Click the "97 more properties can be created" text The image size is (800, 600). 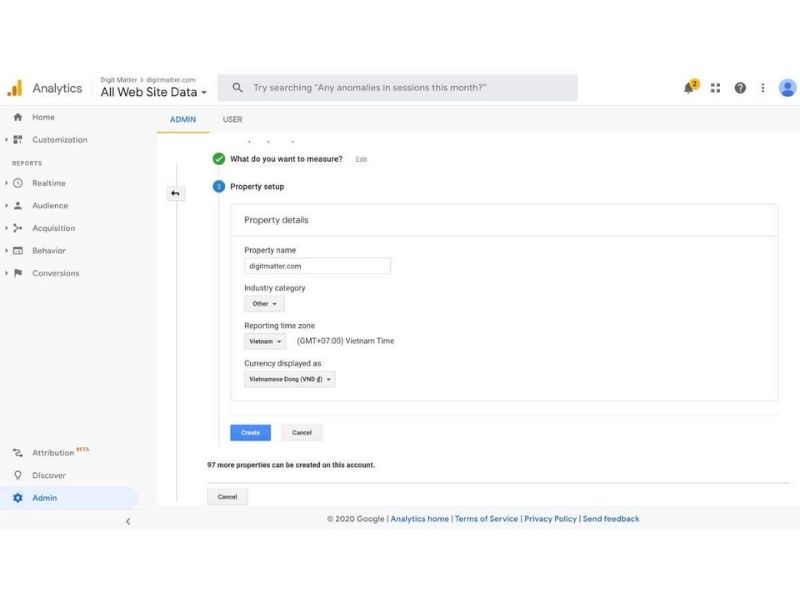coord(290,465)
